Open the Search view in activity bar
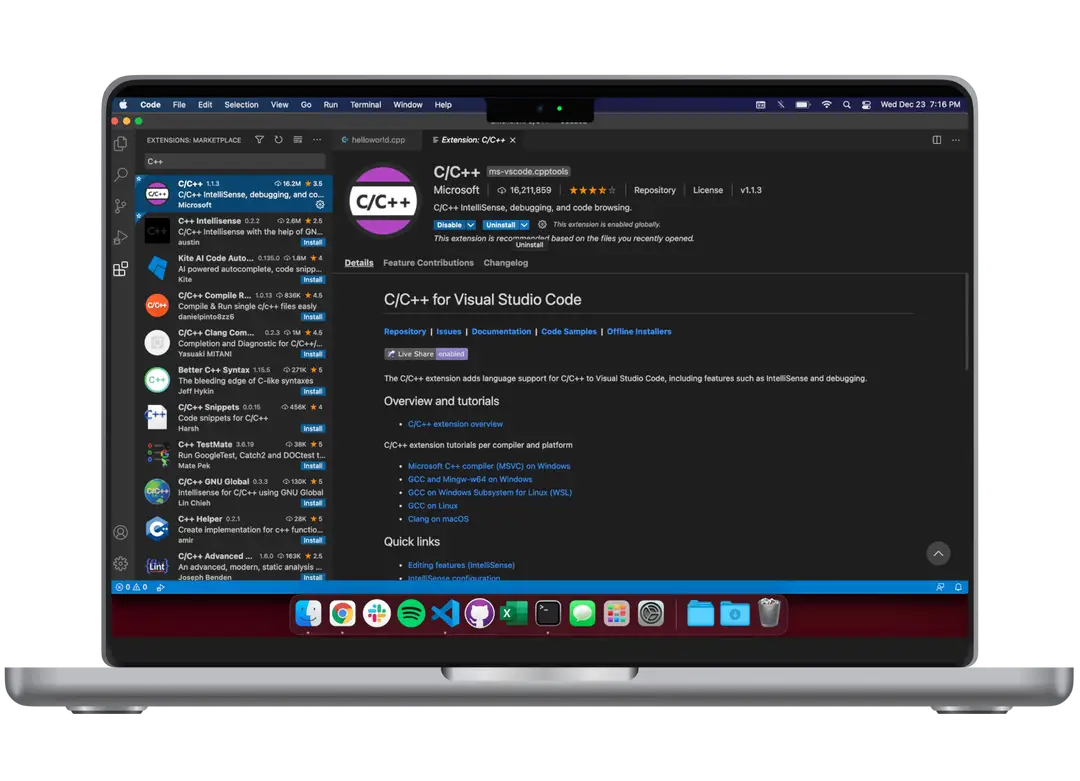The height and width of the screenshot is (781, 1080). tap(120, 175)
